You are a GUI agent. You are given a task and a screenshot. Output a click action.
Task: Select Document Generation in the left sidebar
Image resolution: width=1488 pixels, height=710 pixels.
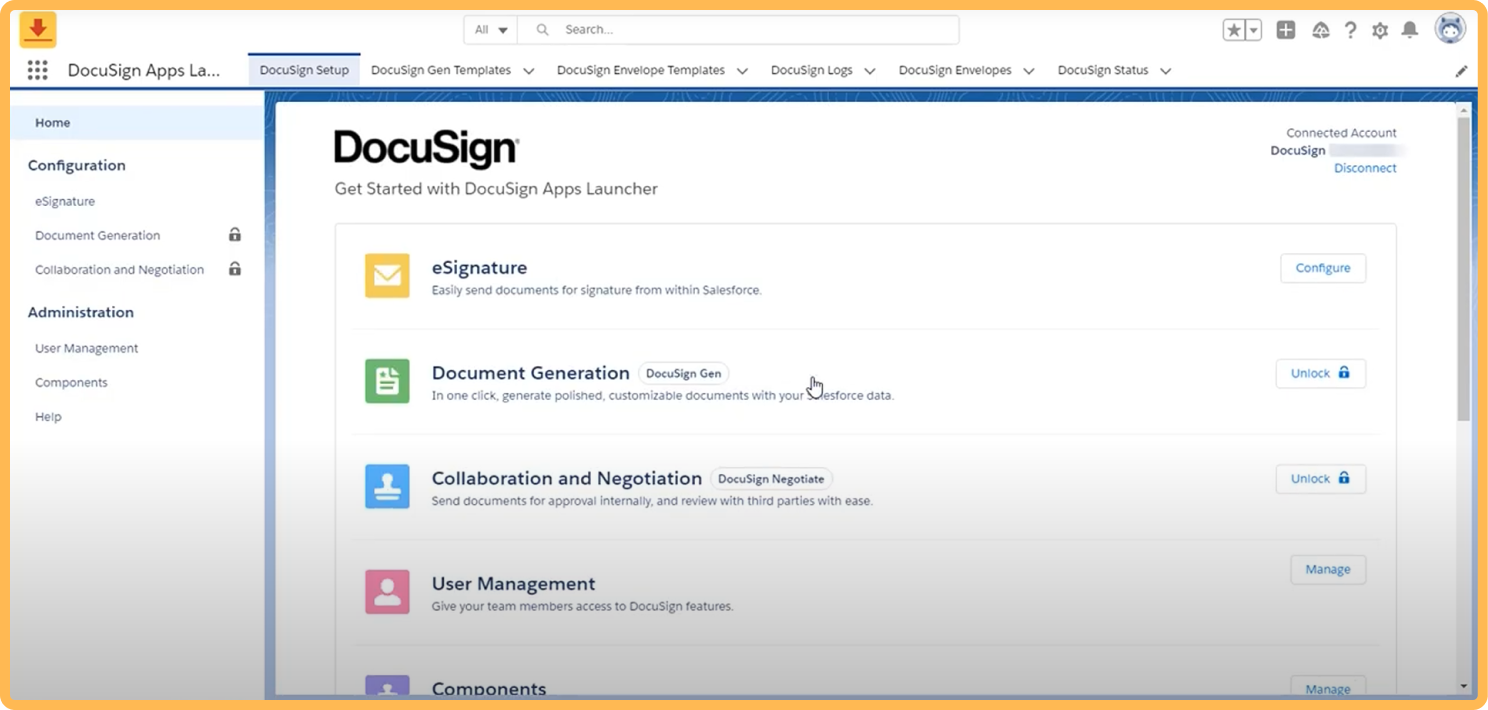(97, 235)
